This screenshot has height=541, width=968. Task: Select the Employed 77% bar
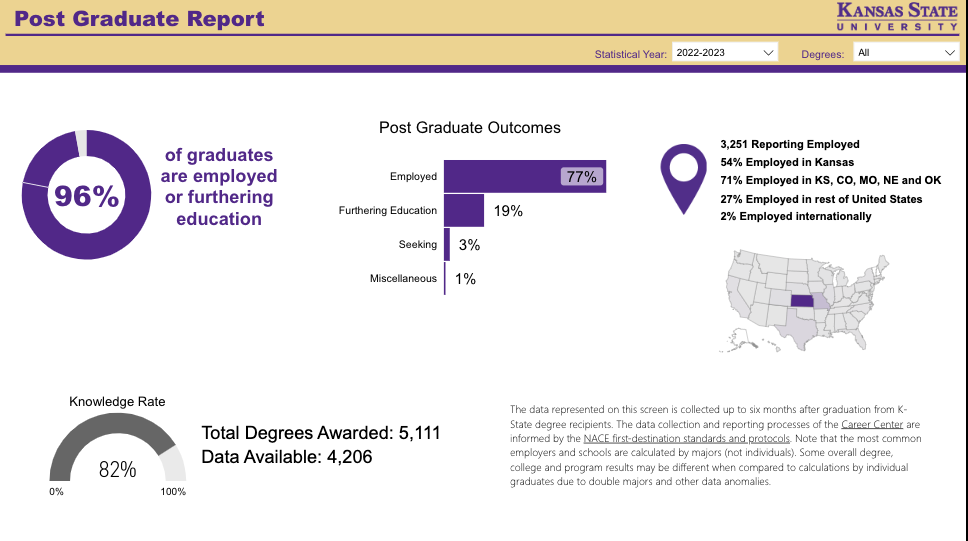pyautogui.click(x=524, y=176)
